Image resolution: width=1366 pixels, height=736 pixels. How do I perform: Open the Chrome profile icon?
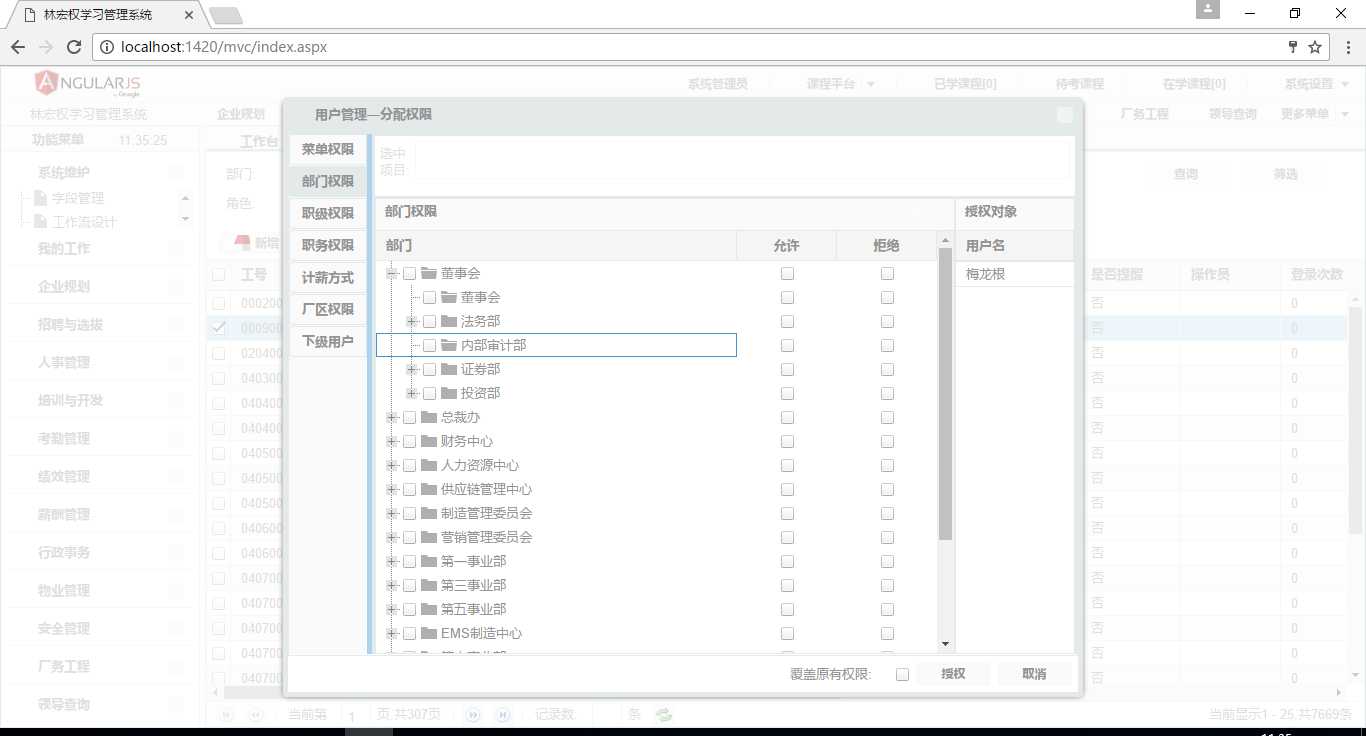pos(1209,9)
